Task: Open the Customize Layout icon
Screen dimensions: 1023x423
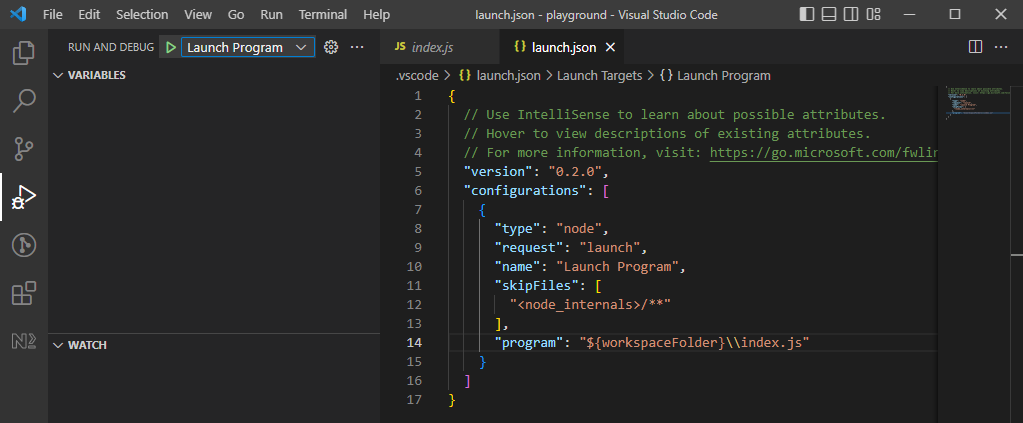Action: pyautogui.click(x=873, y=14)
